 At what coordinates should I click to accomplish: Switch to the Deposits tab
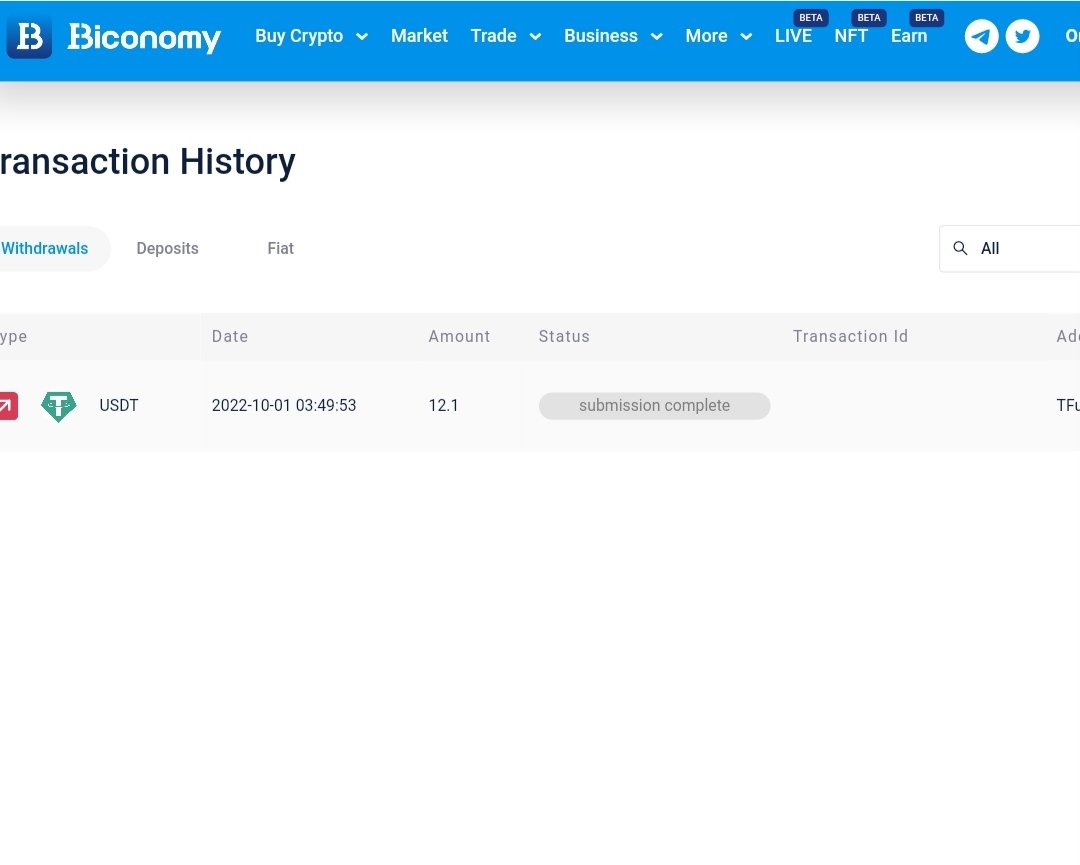click(x=167, y=249)
